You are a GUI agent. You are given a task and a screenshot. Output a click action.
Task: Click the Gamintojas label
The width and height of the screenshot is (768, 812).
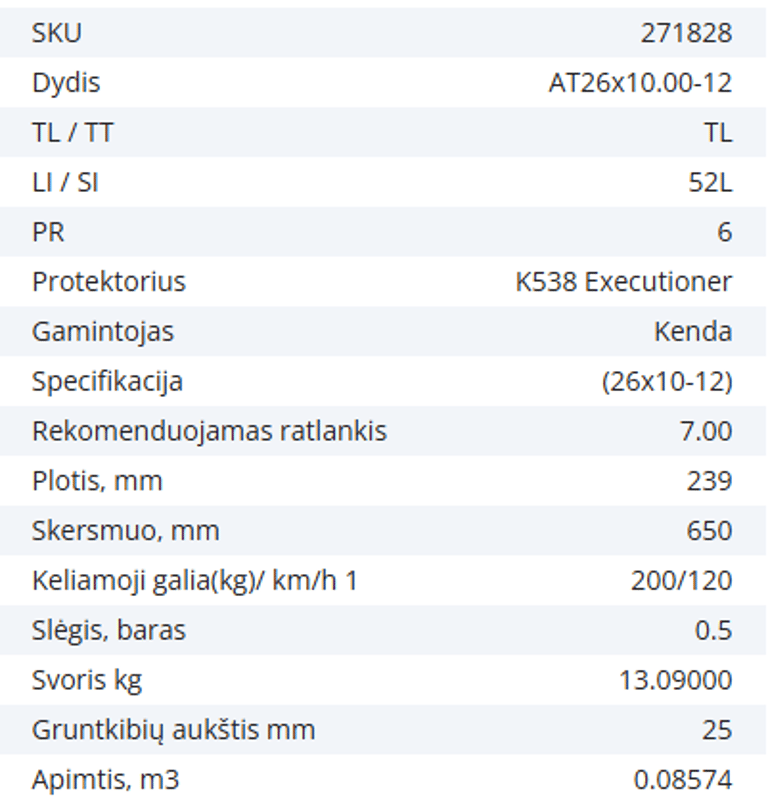(x=102, y=331)
